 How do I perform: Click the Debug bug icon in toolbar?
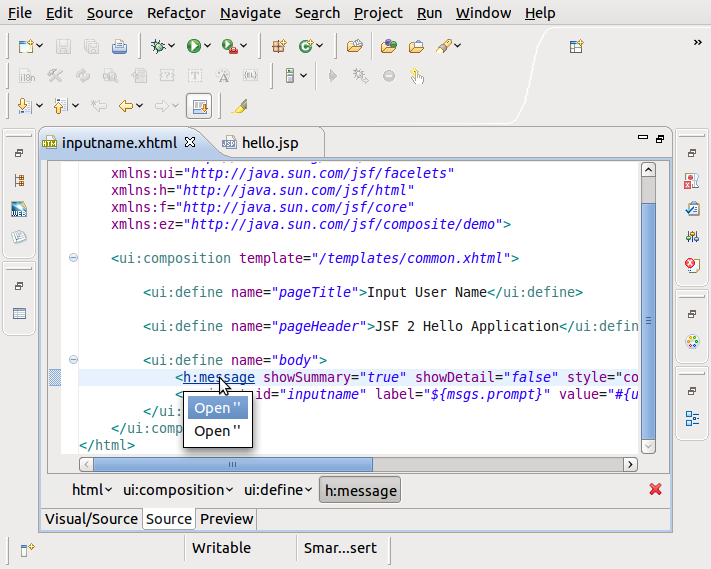pos(157,46)
